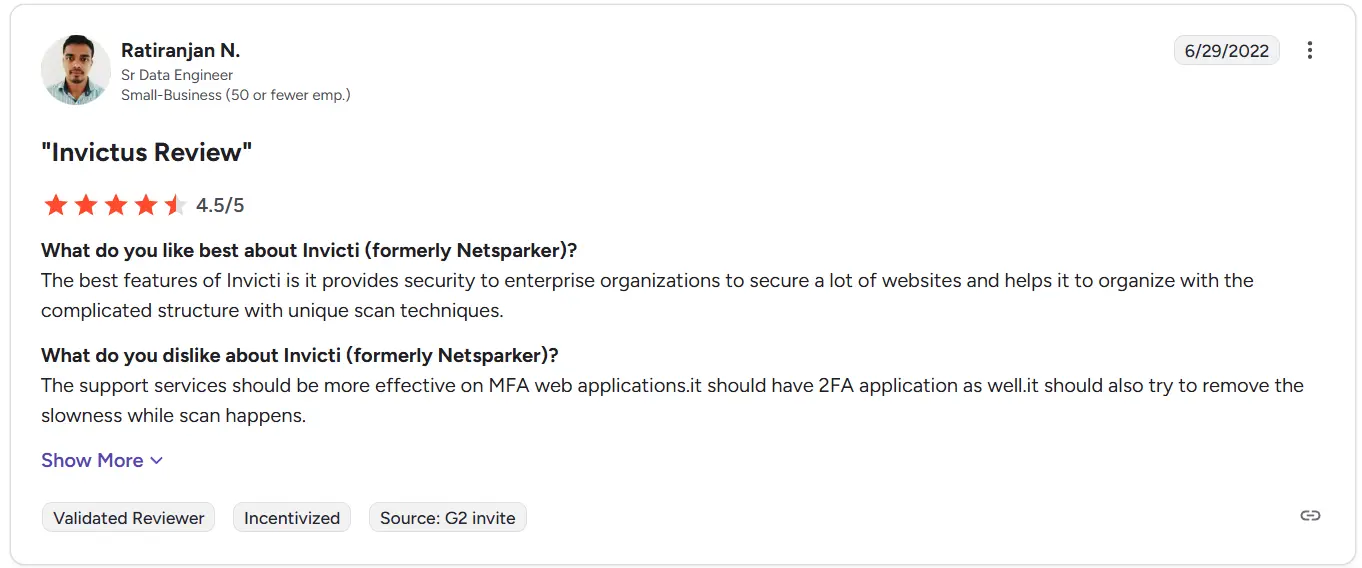This screenshot has width=1362, height=568.
Task: Click the What do you dislike question heading
Action: point(300,355)
